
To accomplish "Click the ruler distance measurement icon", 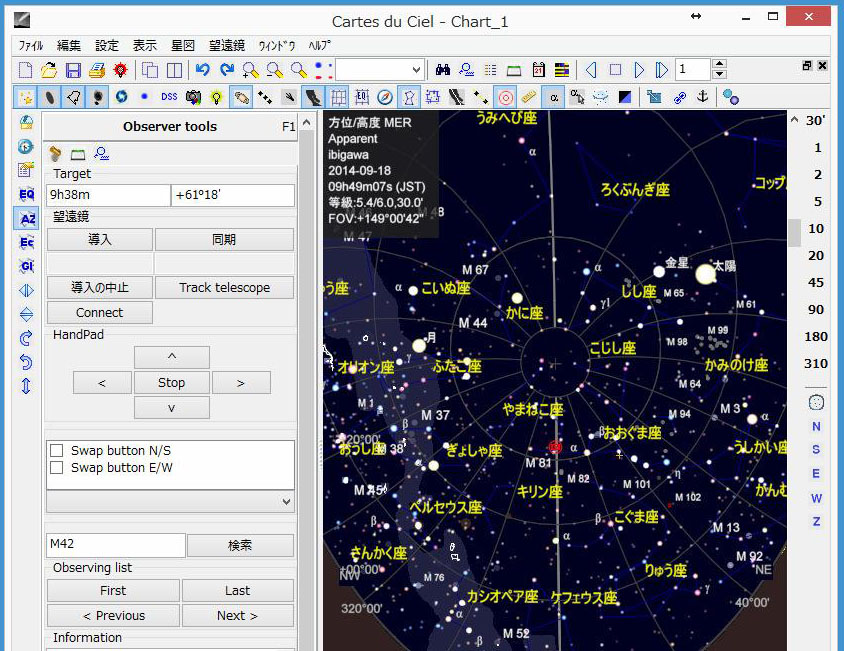I will point(529,97).
